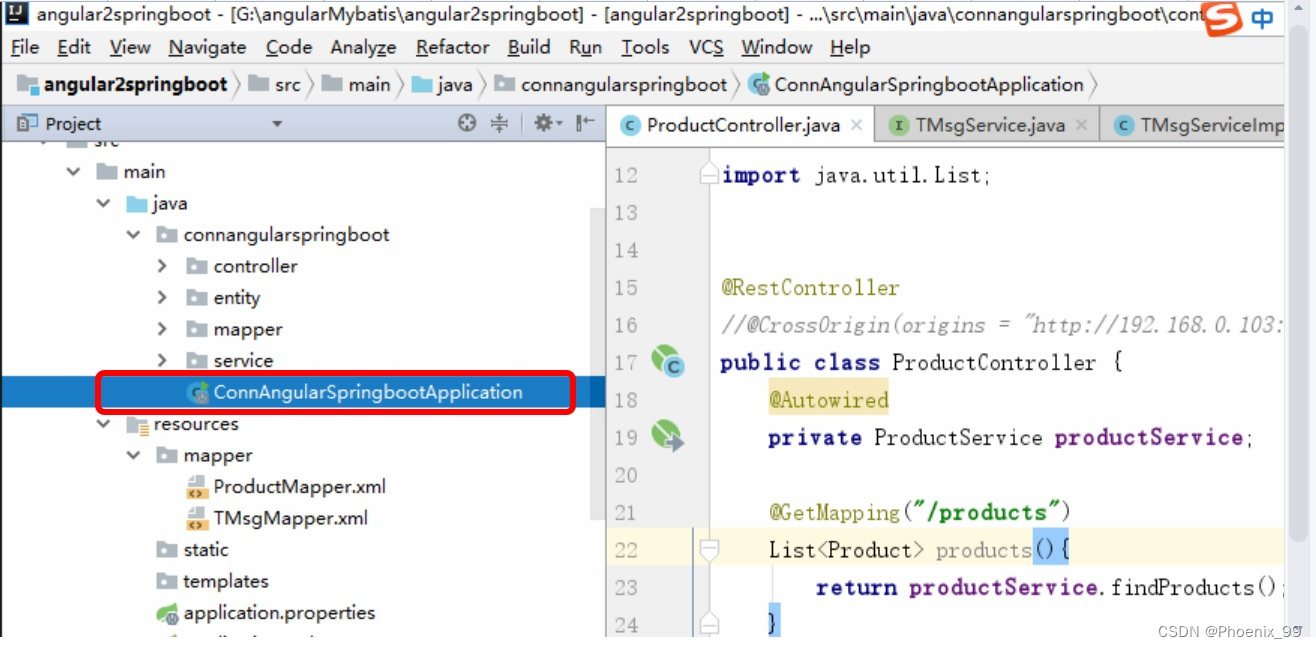Viewport: 1316px width, 648px height.
Task: Click the Scroll from Source target icon
Action: [467, 123]
